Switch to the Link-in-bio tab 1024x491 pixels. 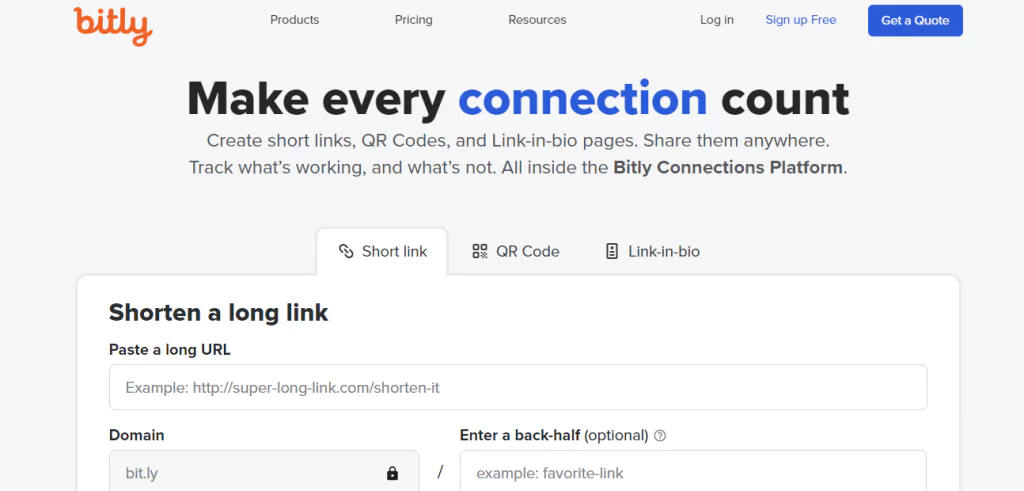click(652, 251)
